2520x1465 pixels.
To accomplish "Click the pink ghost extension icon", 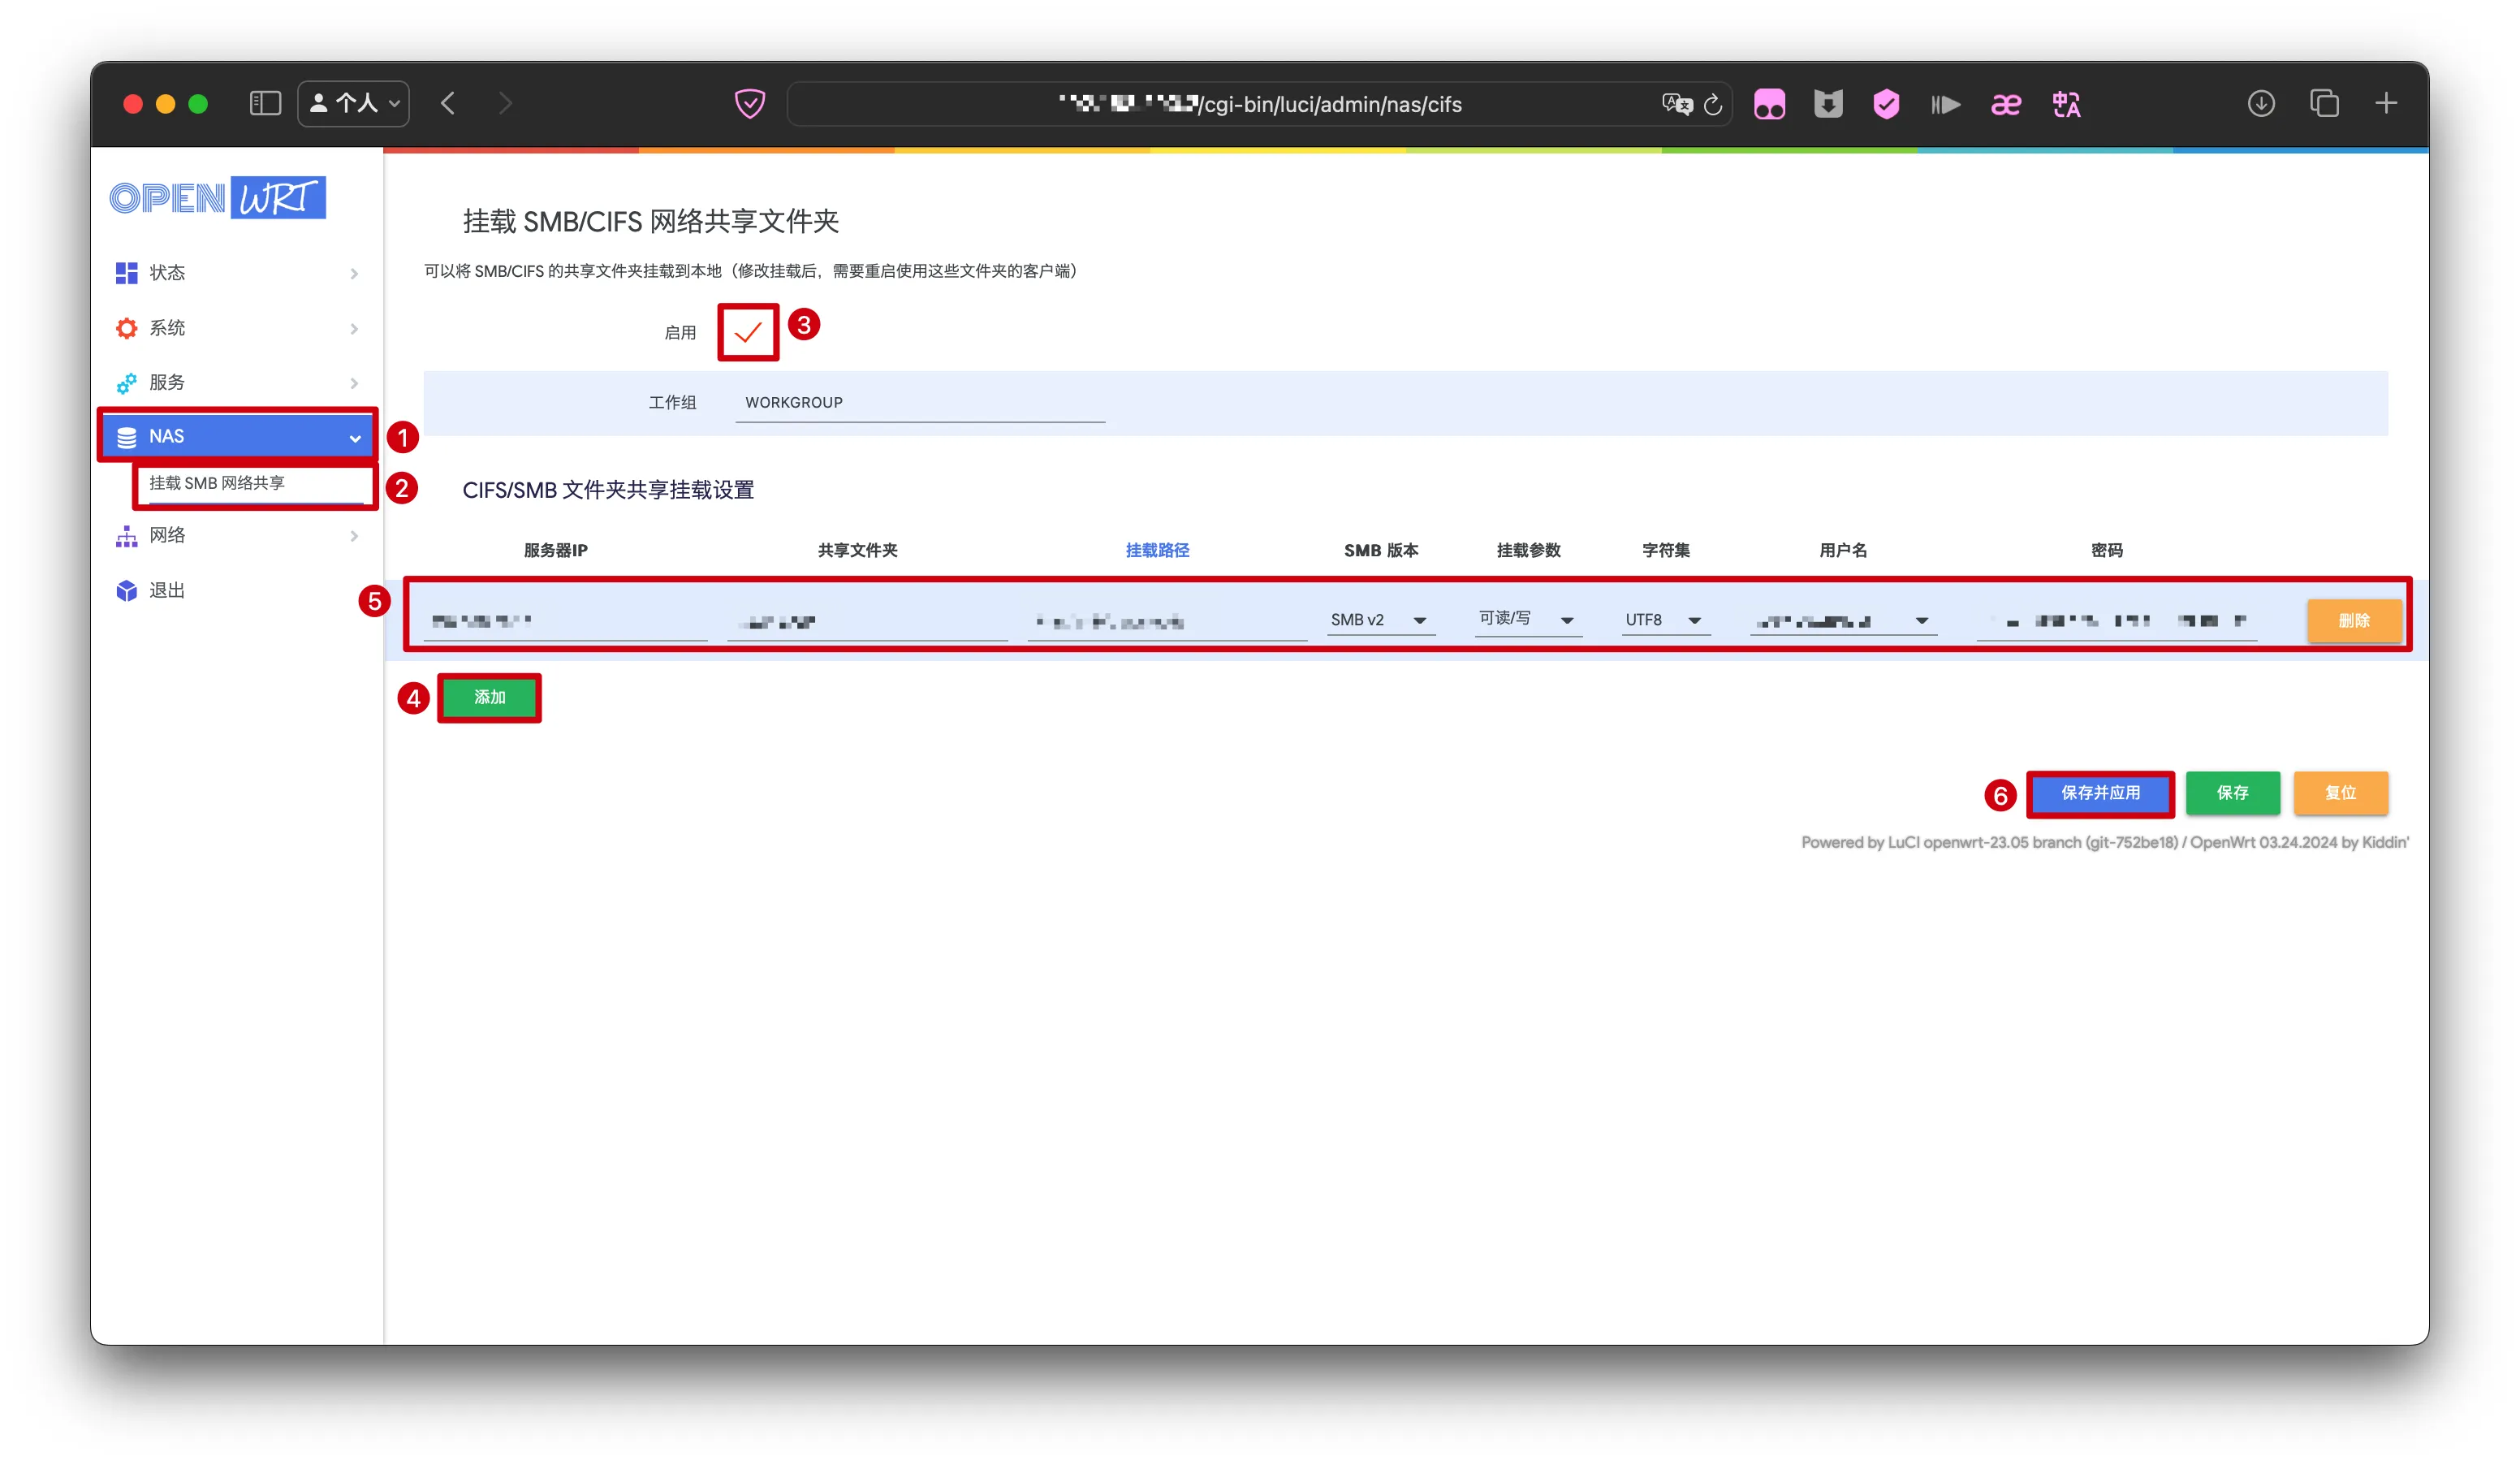I will click(x=1769, y=104).
